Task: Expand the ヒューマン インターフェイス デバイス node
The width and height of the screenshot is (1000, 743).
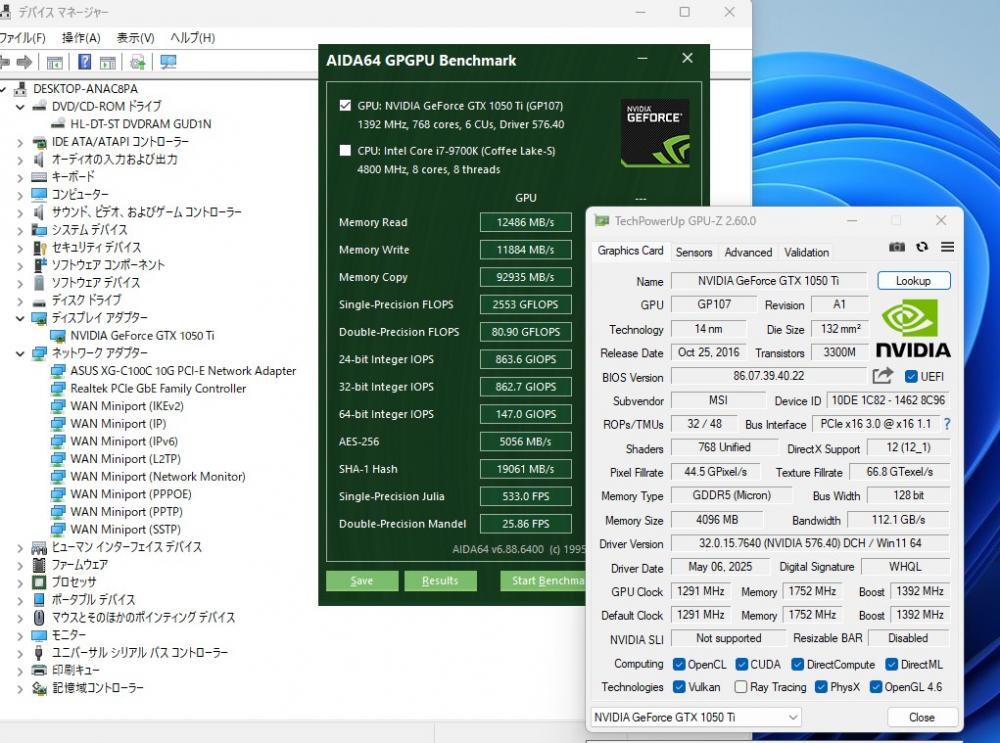Action: click(20, 547)
